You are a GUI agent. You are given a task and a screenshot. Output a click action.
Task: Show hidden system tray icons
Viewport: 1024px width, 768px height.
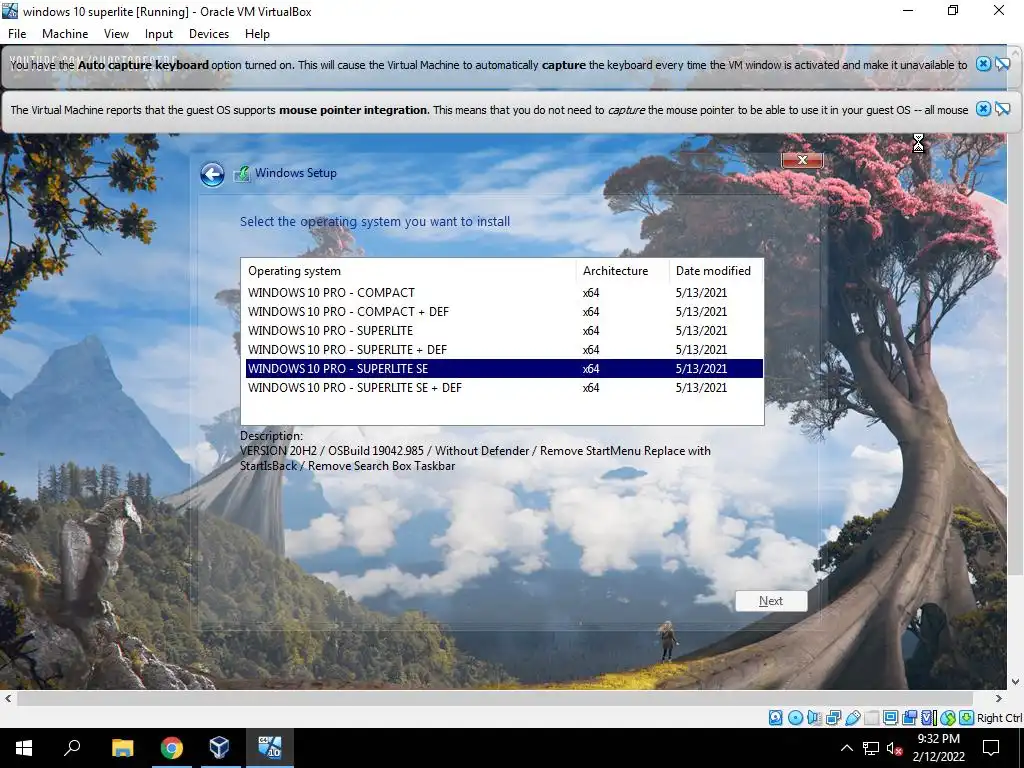pyautogui.click(x=846, y=748)
